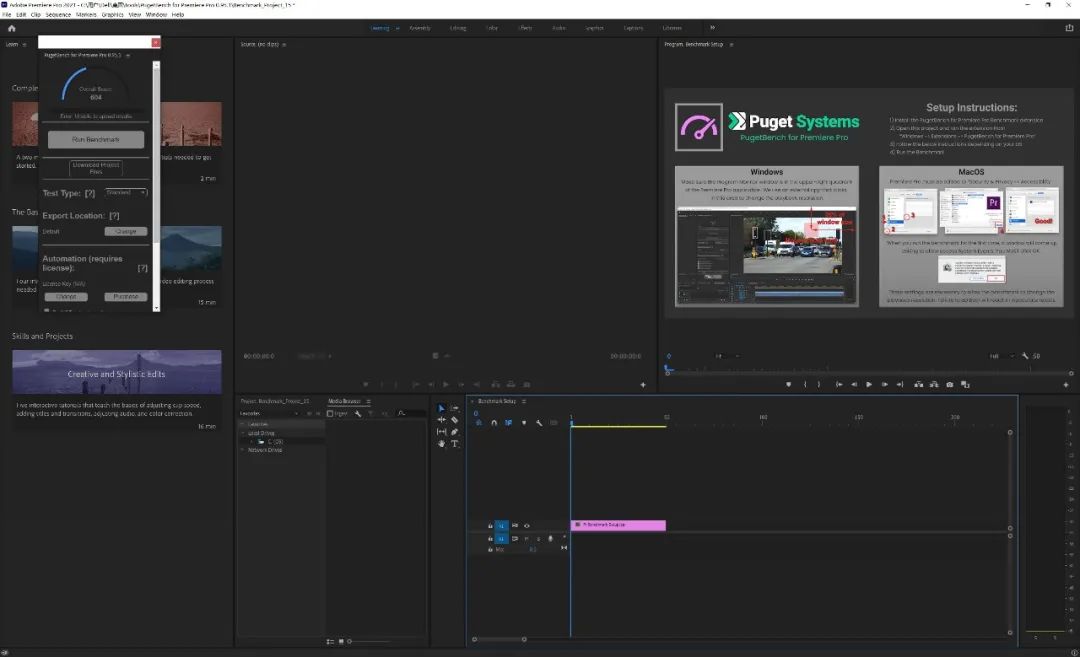Toggle video track V1 output eye

click(x=527, y=526)
